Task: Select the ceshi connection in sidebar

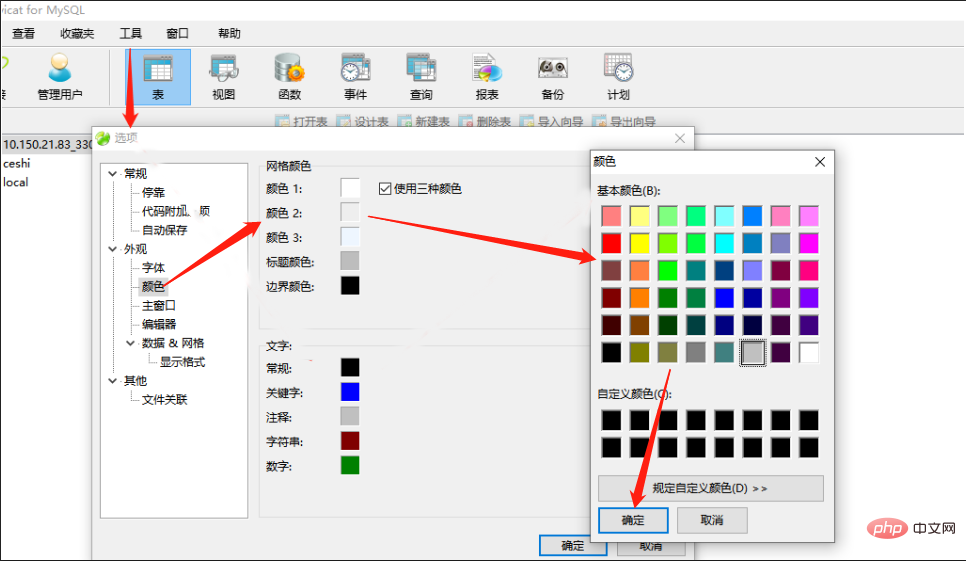Action: pos(17,164)
